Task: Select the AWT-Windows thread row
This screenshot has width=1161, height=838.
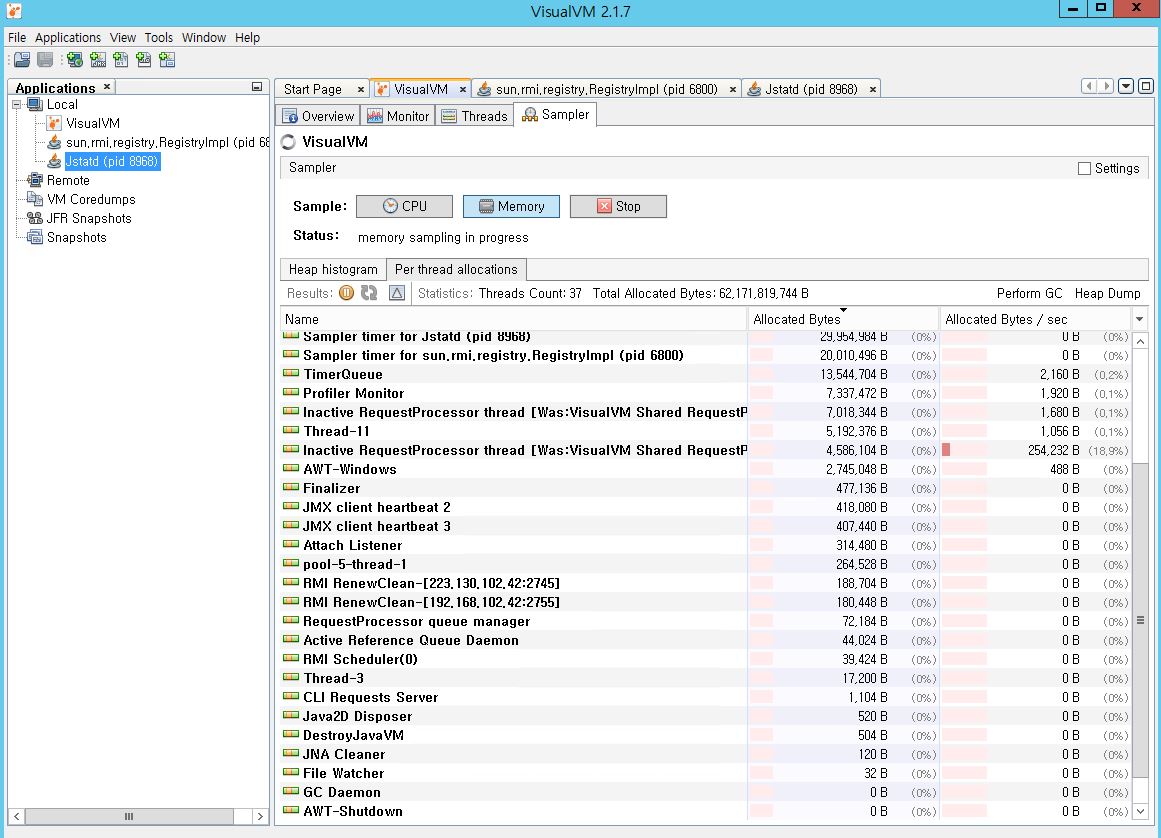Action: (x=706, y=469)
